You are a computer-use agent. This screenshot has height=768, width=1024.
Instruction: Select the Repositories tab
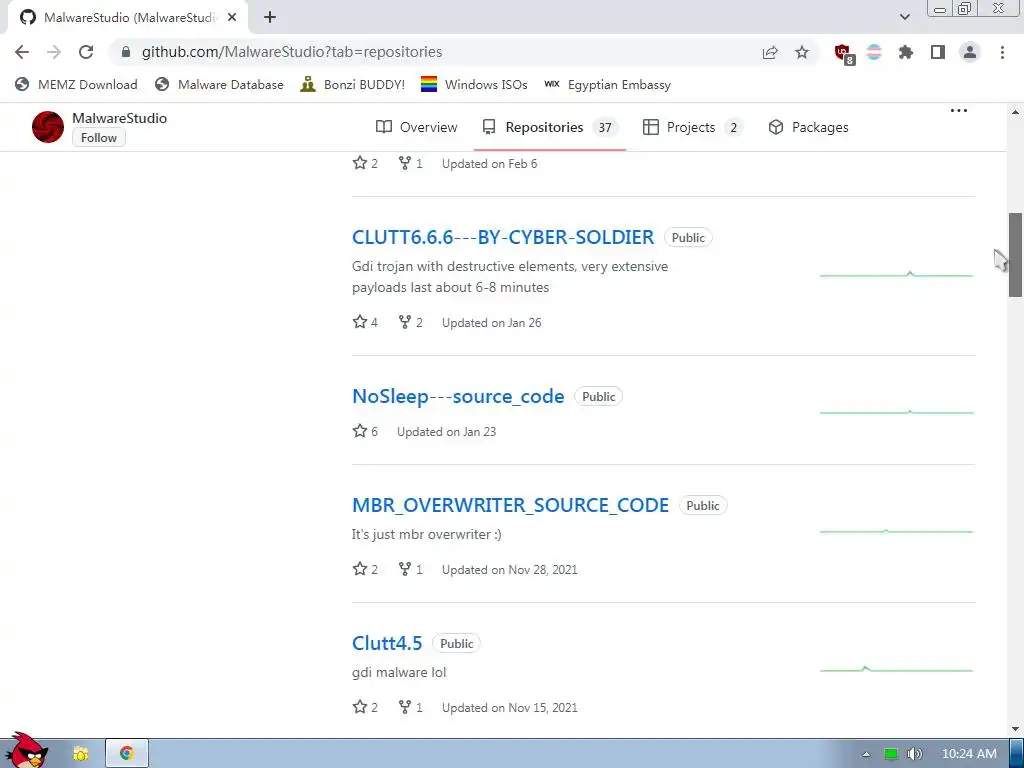[550, 127]
